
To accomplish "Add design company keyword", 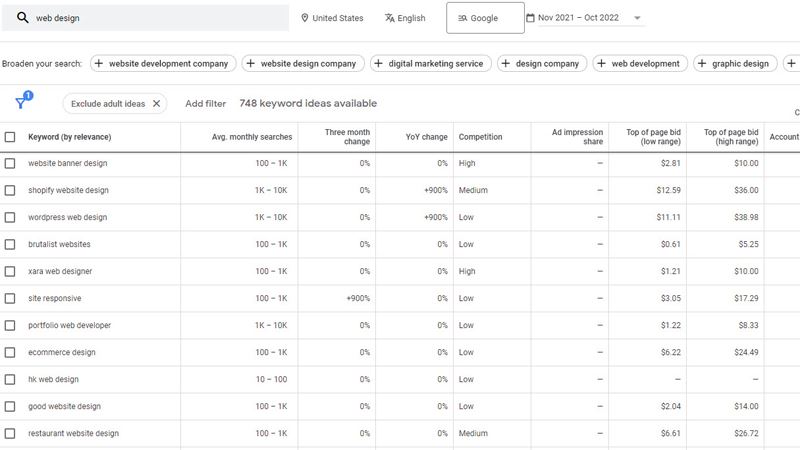I will [x=542, y=63].
